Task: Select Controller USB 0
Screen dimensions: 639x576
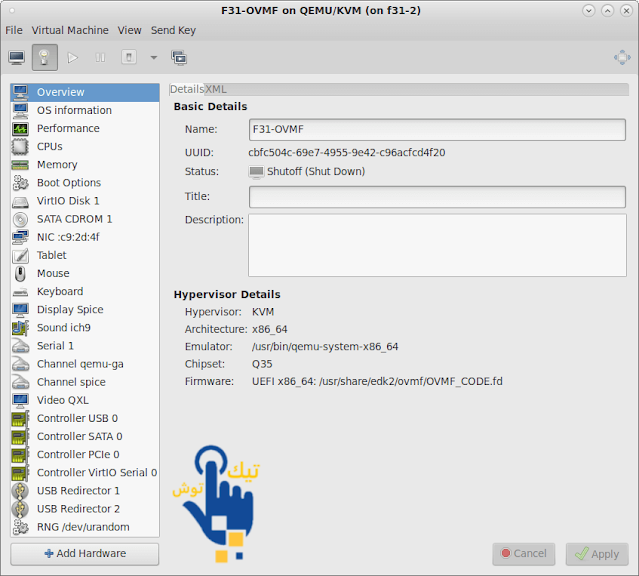Action: point(85,418)
